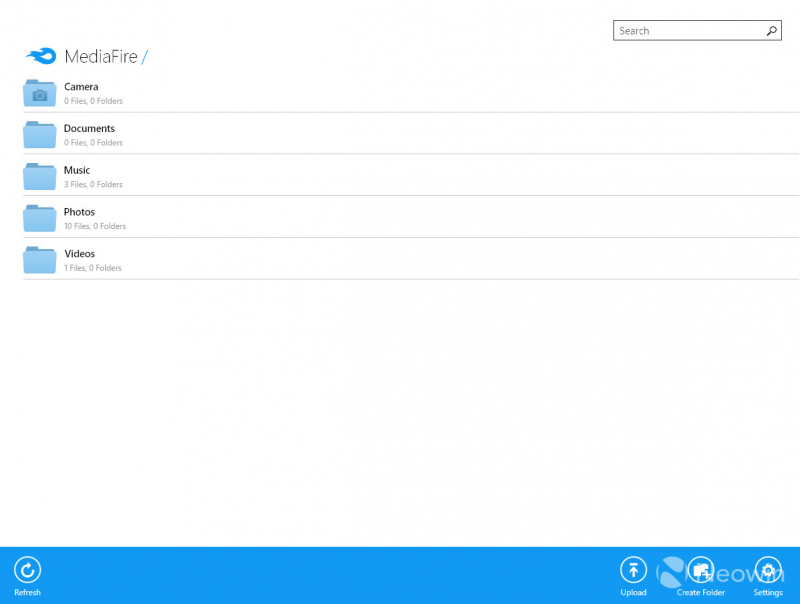Click the Upload arrow icon

(633, 570)
